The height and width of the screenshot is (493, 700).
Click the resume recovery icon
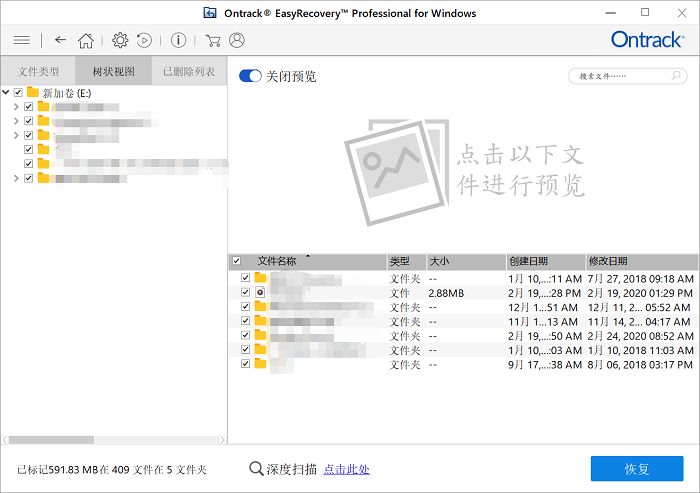click(144, 40)
